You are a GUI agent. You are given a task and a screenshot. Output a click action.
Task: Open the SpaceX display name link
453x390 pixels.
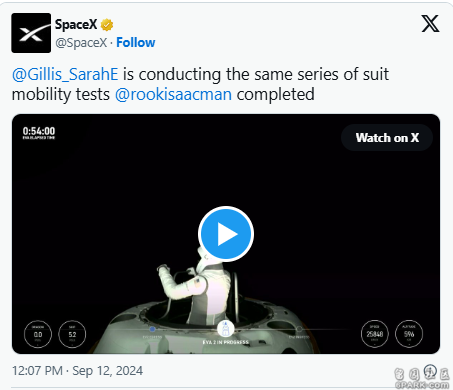click(76, 24)
